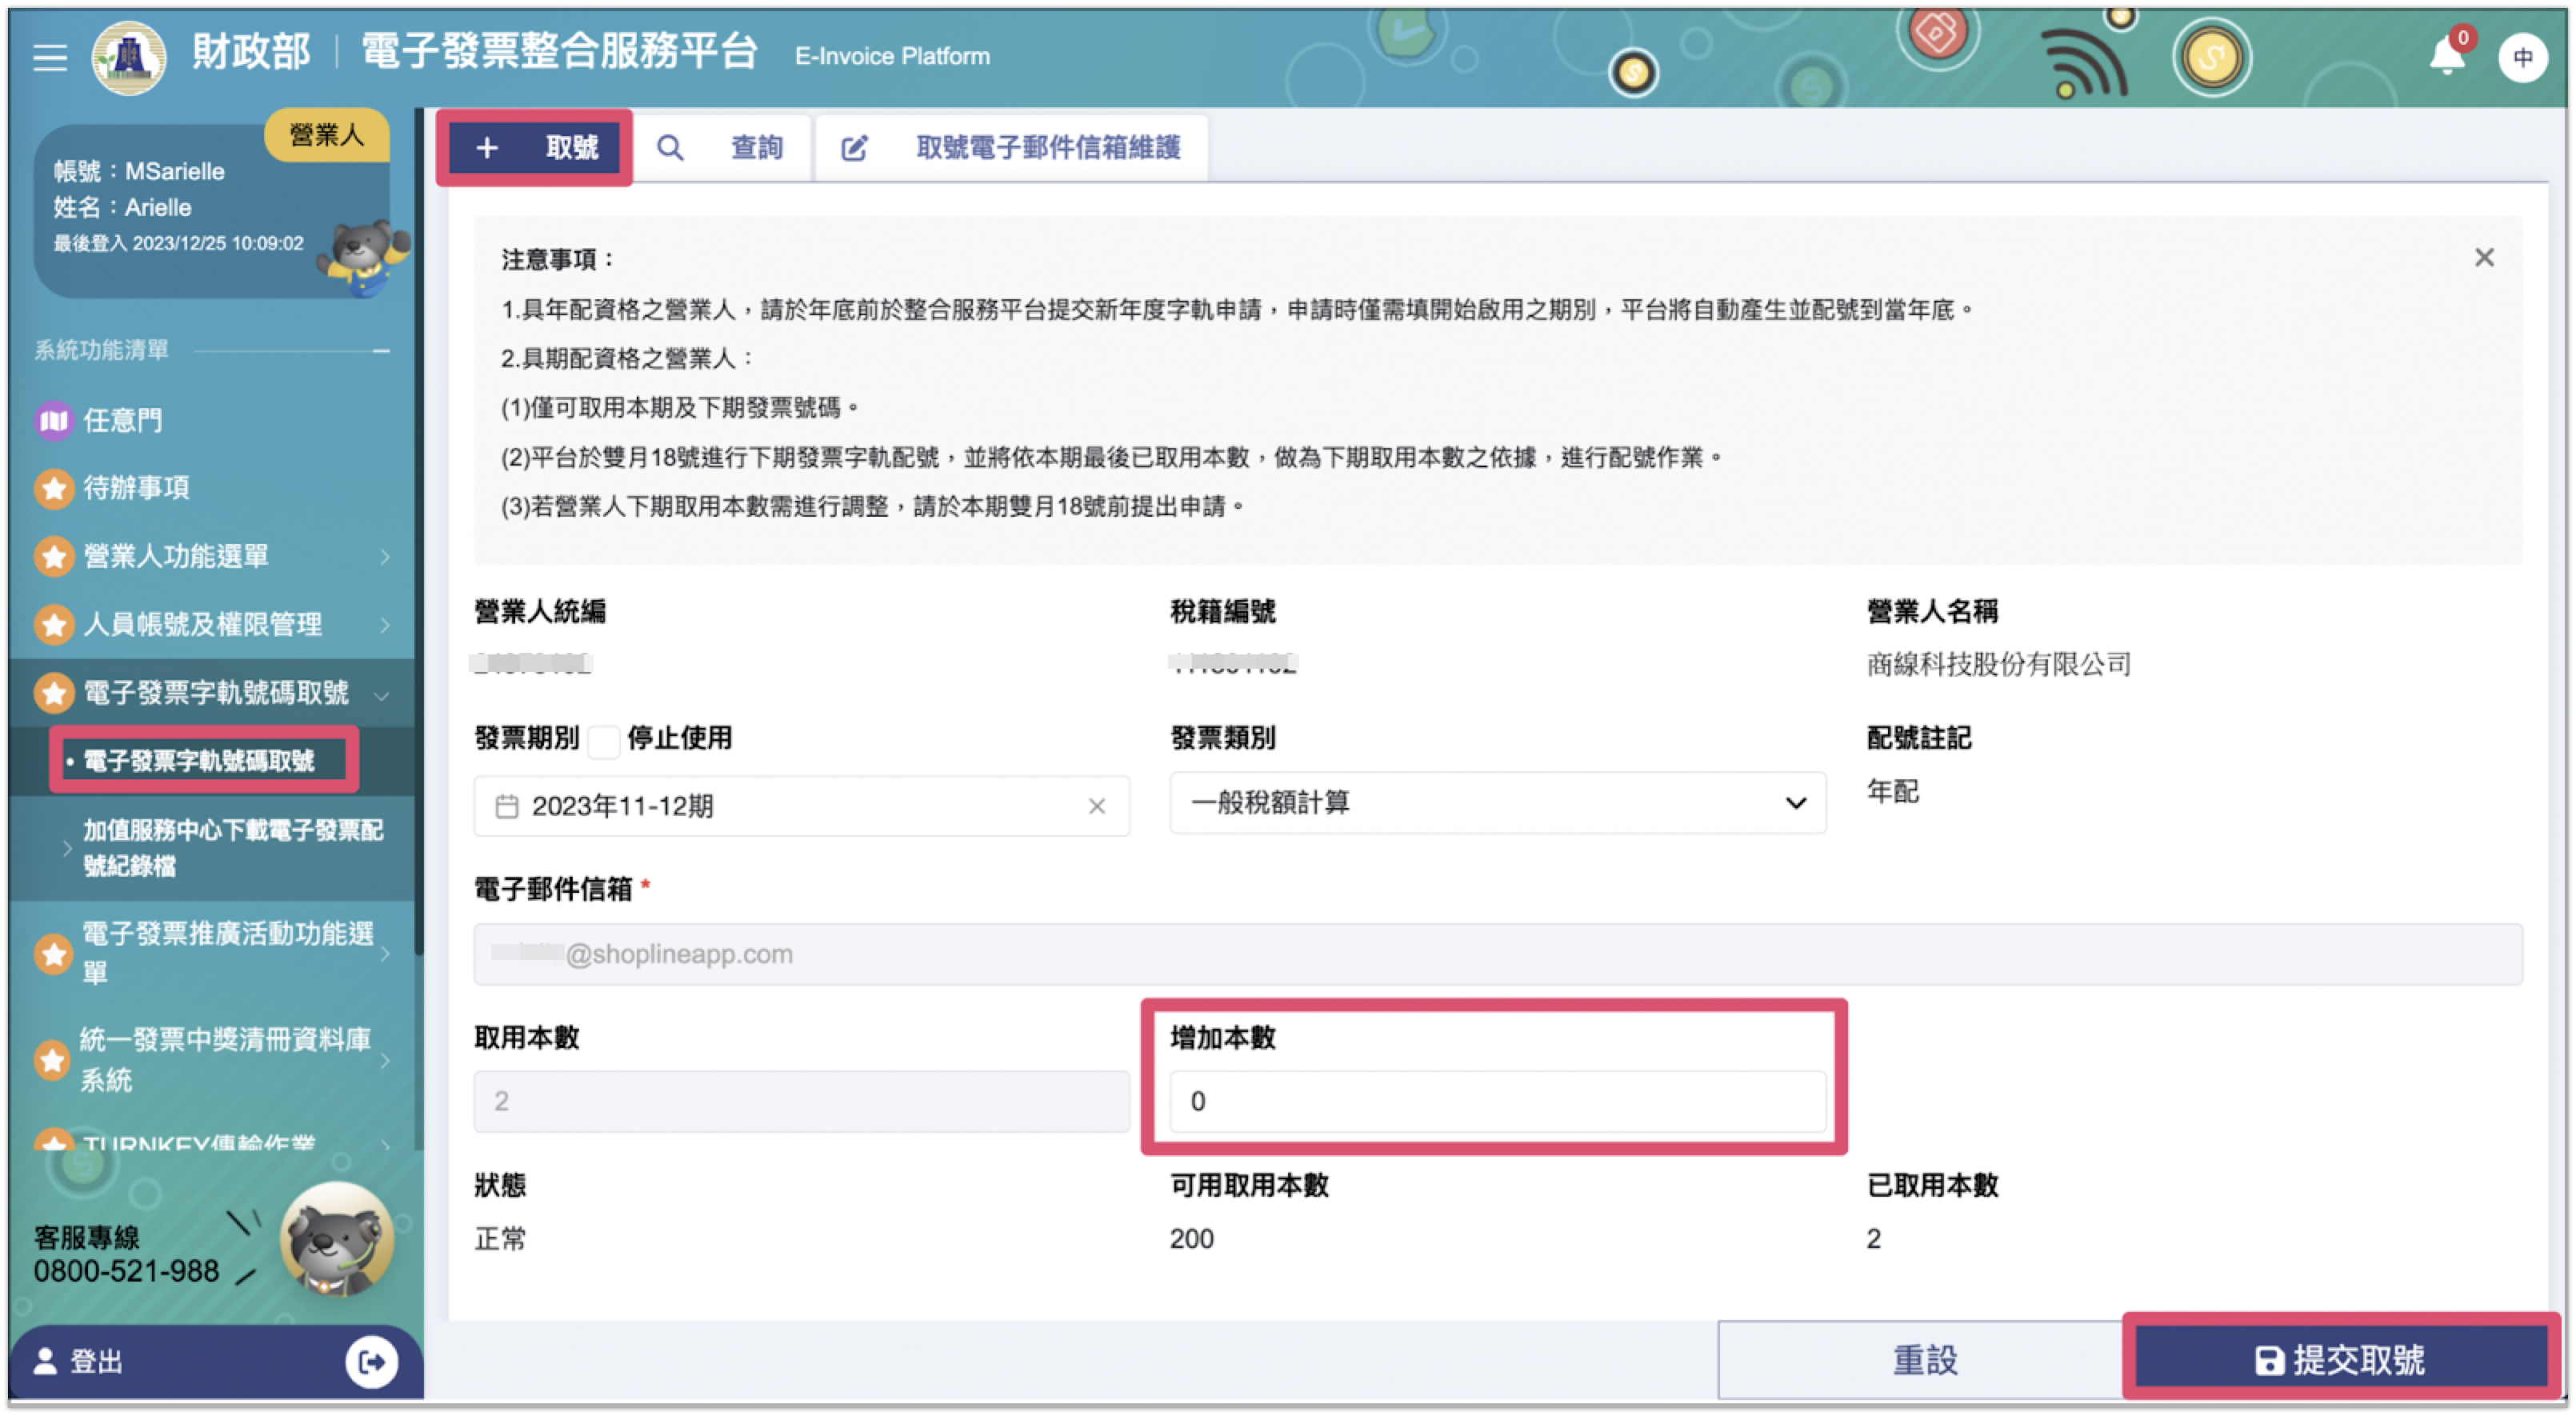Viewport: 2576px width, 1416px height.
Task: Click the 重設 reset button
Action: [1924, 1360]
